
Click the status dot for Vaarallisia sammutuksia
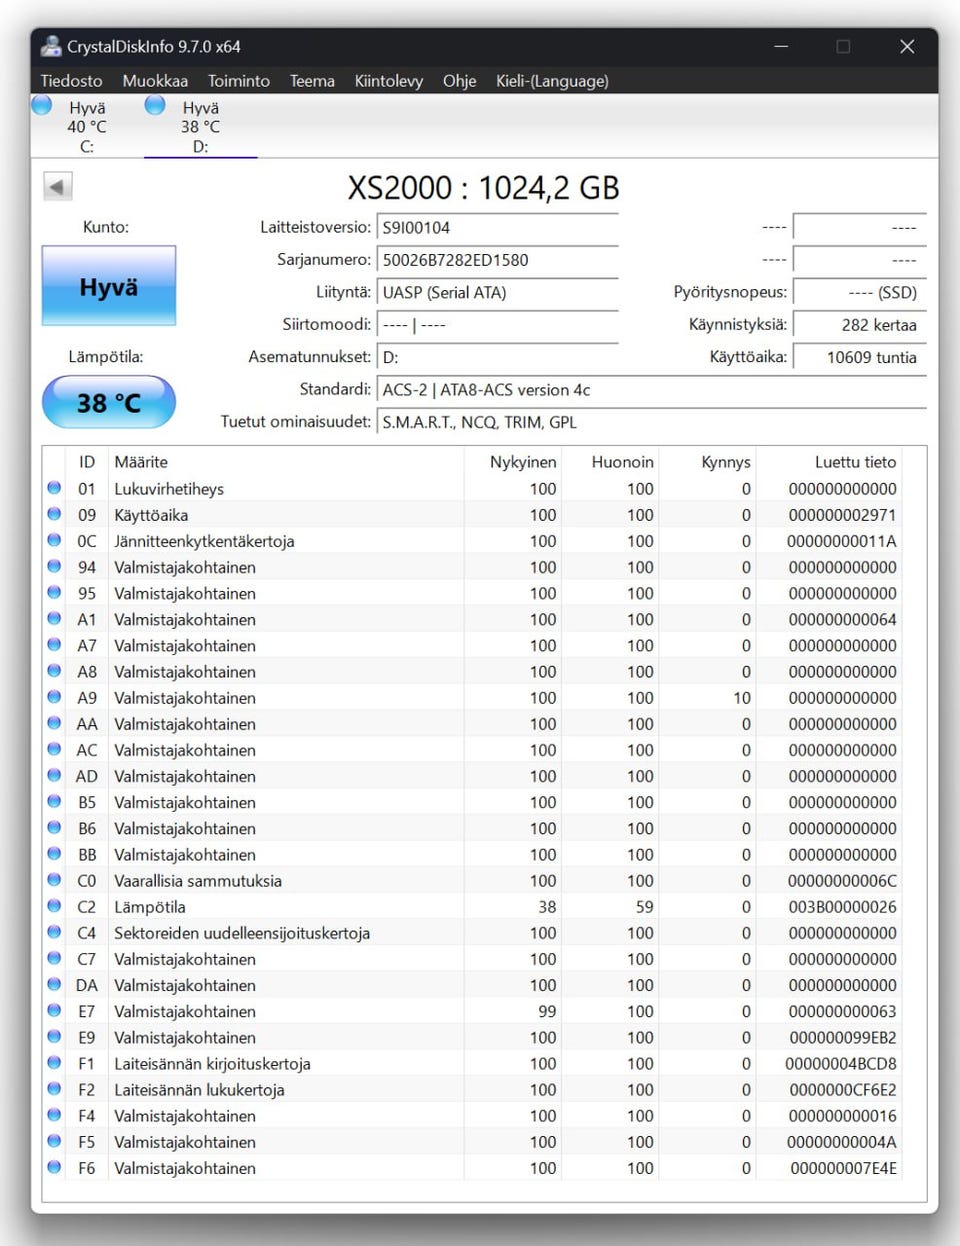pyautogui.click(x=54, y=880)
